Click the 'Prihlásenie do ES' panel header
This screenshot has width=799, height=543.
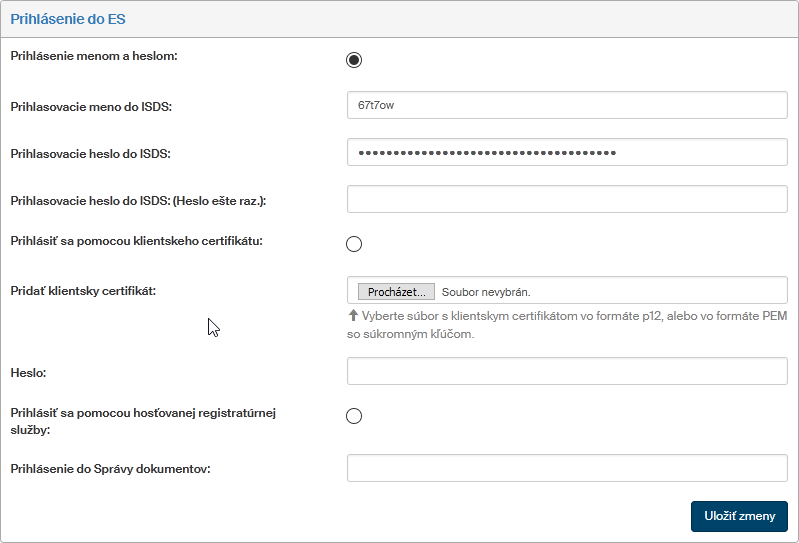pyautogui.click(x=68, y=19)
